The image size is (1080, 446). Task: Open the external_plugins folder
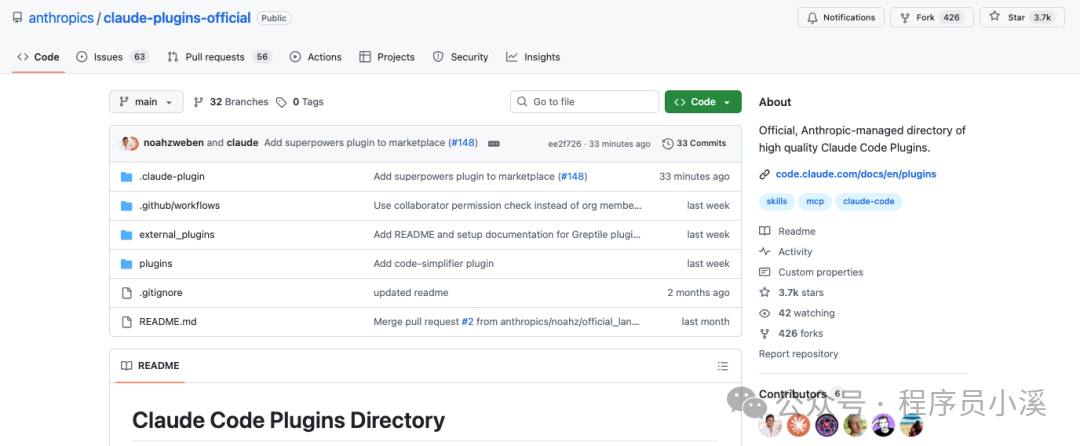coord(177,235)
